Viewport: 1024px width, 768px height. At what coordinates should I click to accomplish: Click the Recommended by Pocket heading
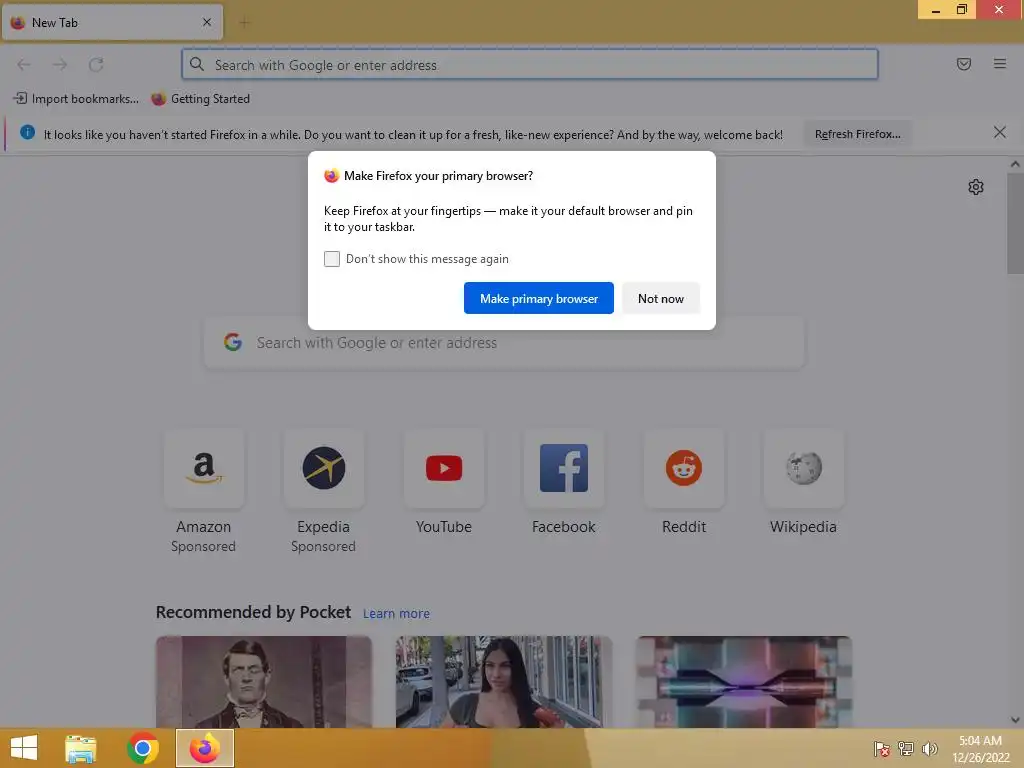coord(253,613)
